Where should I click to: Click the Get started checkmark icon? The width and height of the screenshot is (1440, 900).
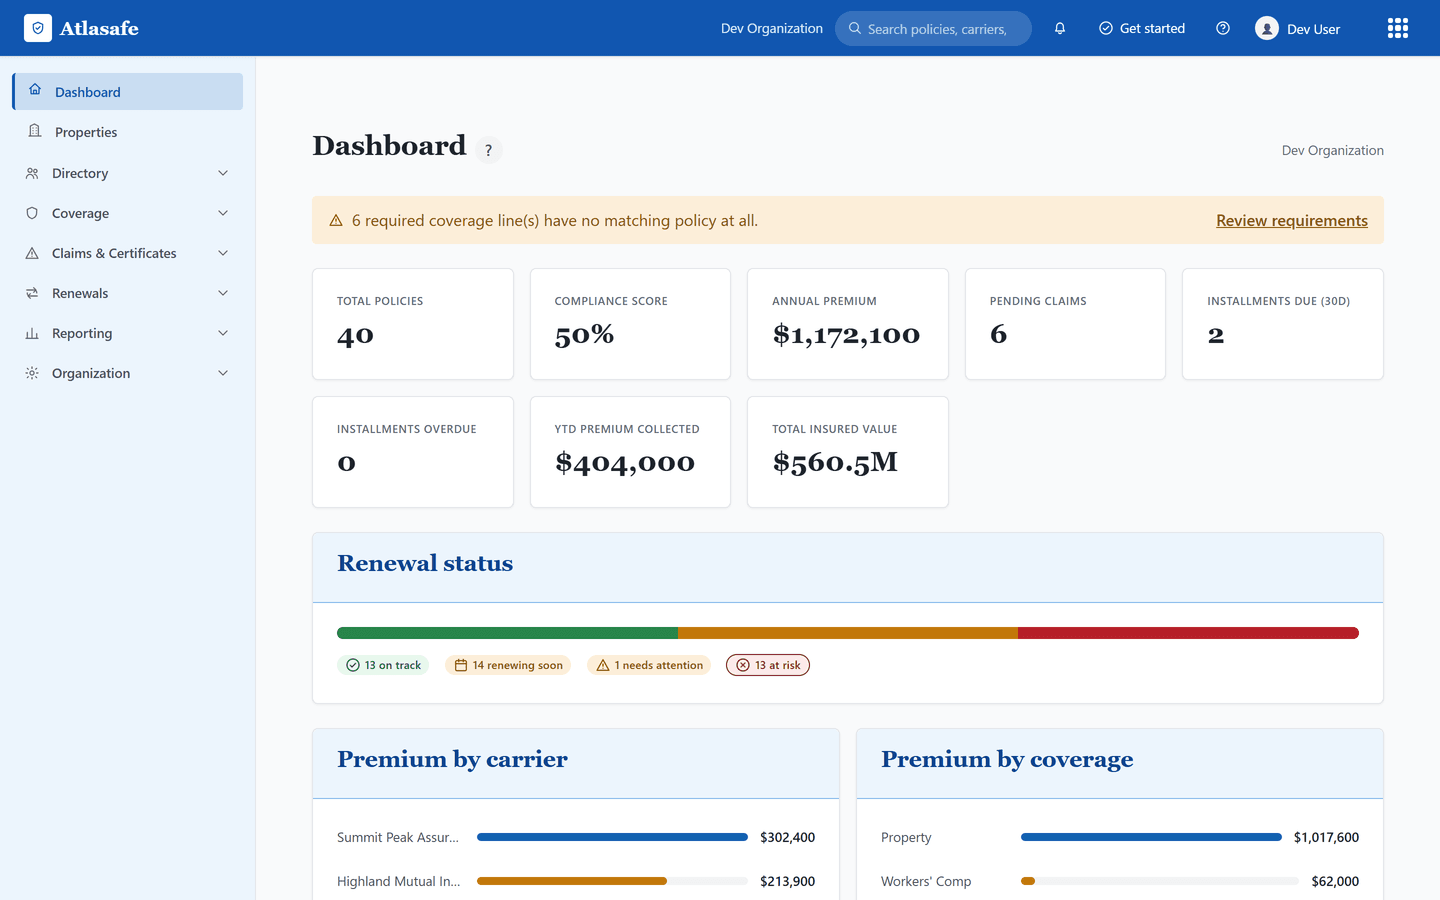point(1106,28)
